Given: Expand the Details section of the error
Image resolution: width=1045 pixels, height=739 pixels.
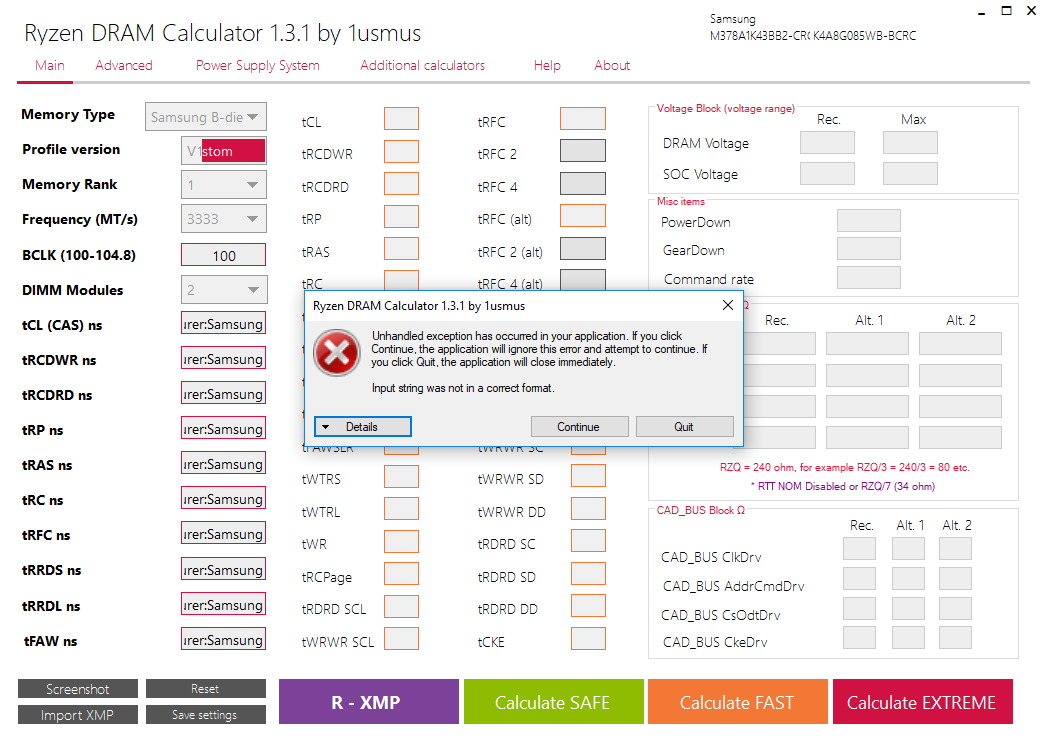Looking at the screenshot, I should 363,426.
